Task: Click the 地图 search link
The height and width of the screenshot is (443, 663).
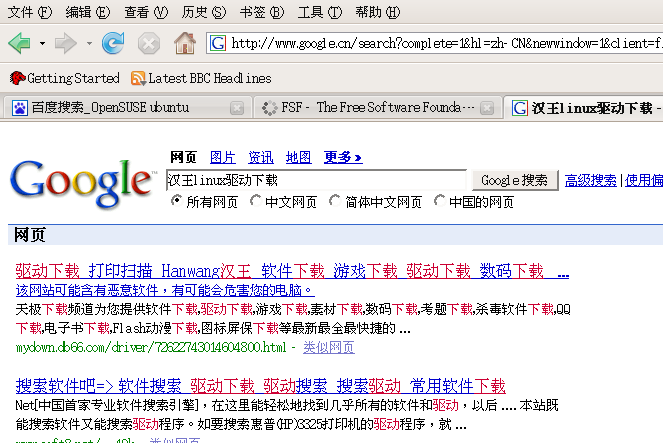Action: click(x=298, y=157)
